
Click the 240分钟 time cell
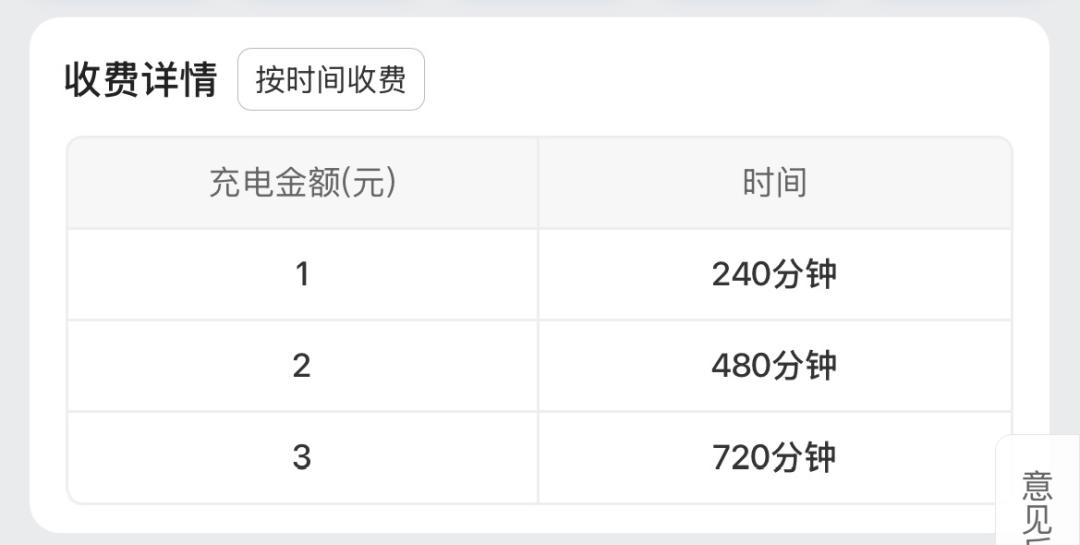tap(774, 274)
